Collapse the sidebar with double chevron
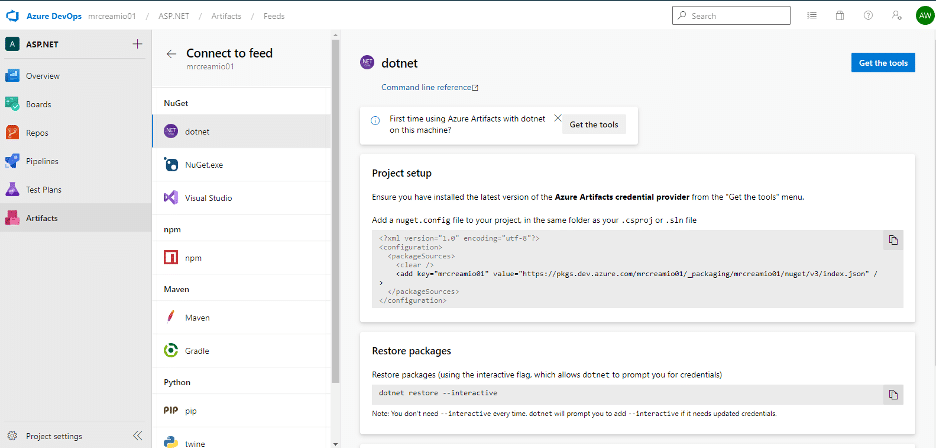 138,435
